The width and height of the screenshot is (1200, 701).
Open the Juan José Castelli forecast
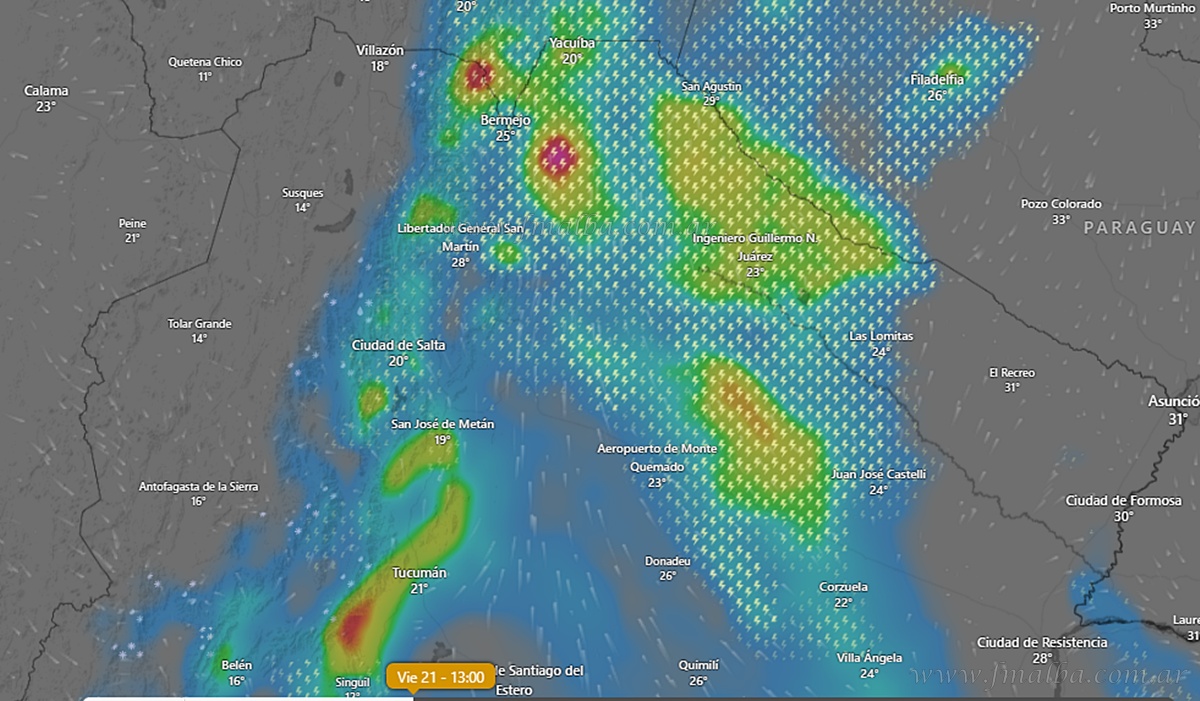879,474
